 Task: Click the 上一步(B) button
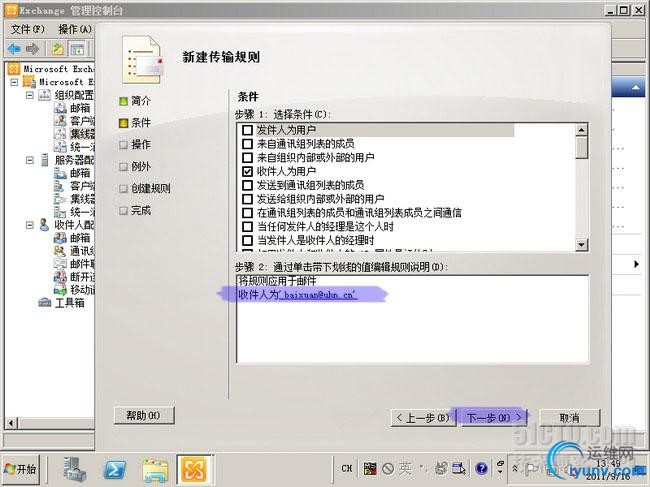click(423, 418)
